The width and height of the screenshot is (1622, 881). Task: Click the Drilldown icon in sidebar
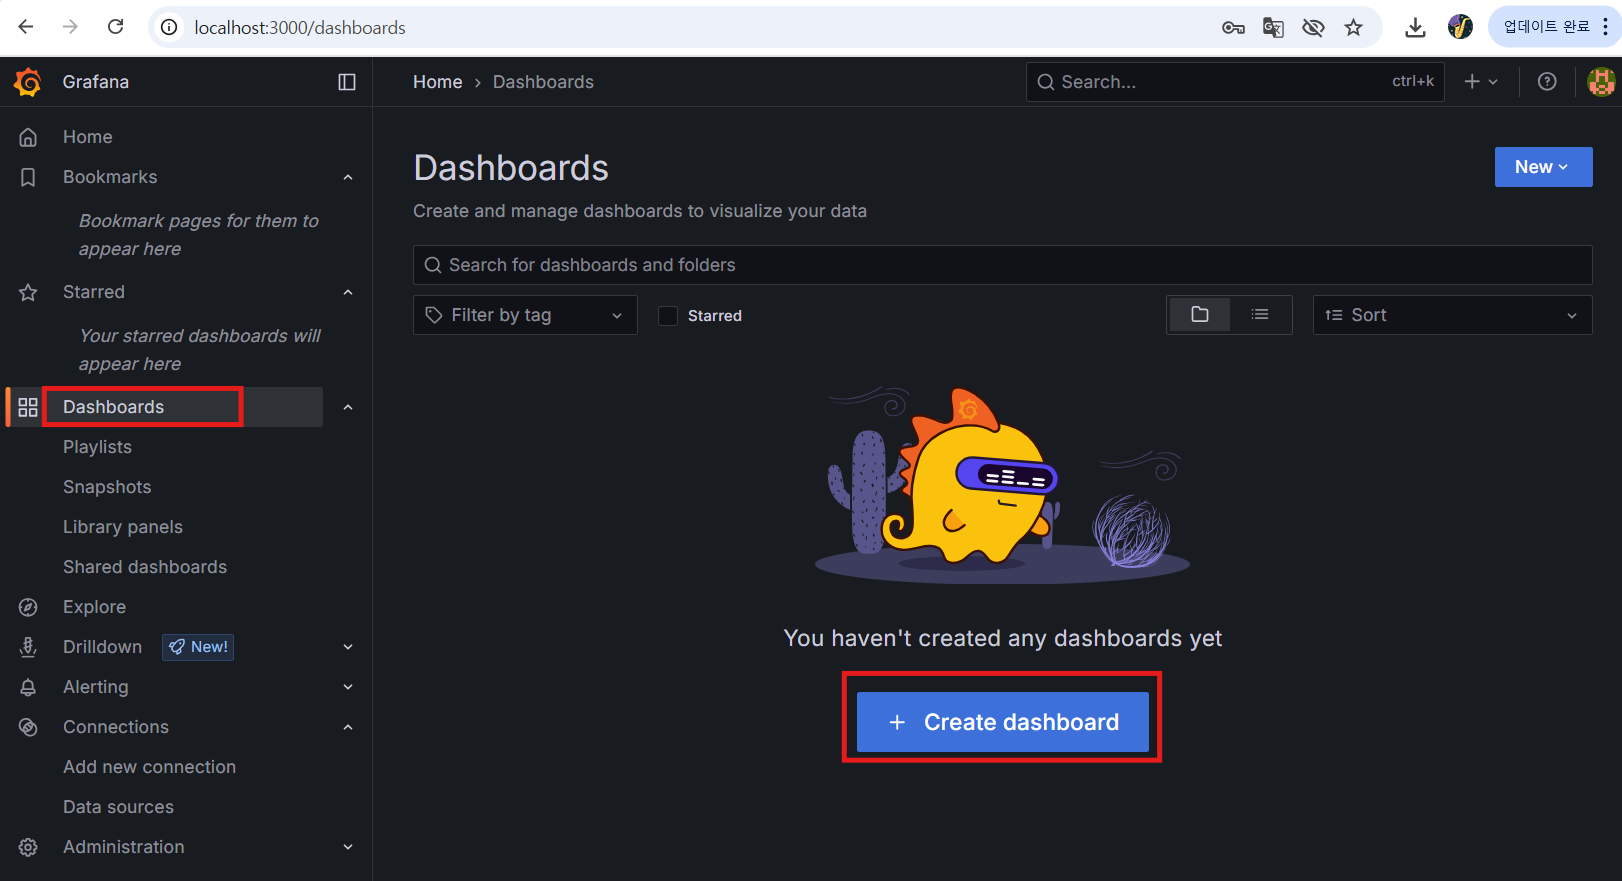(x=28, y=647)
